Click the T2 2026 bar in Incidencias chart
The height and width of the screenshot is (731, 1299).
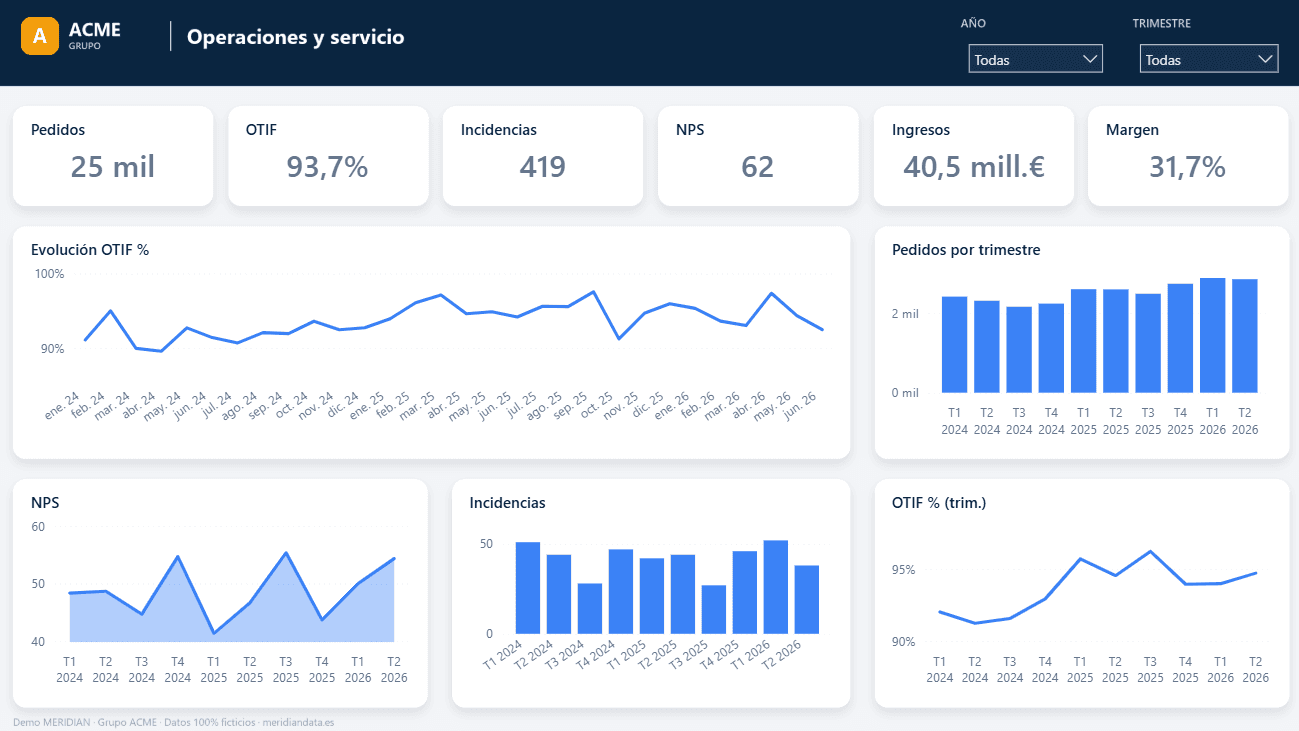click(x=807, y=600)
